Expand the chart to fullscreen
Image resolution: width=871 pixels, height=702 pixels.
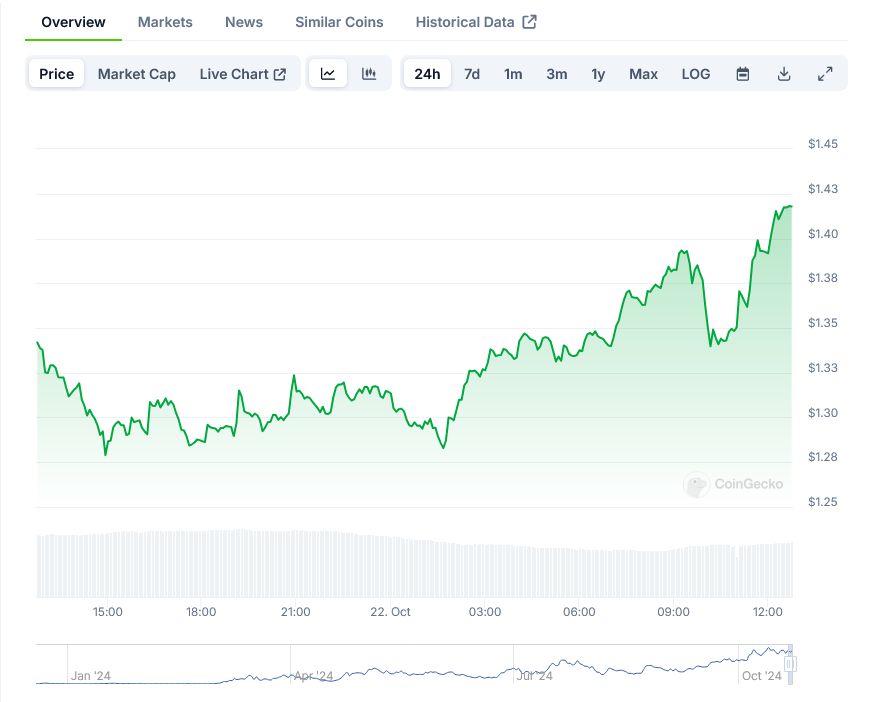click(x=825, y=74)
